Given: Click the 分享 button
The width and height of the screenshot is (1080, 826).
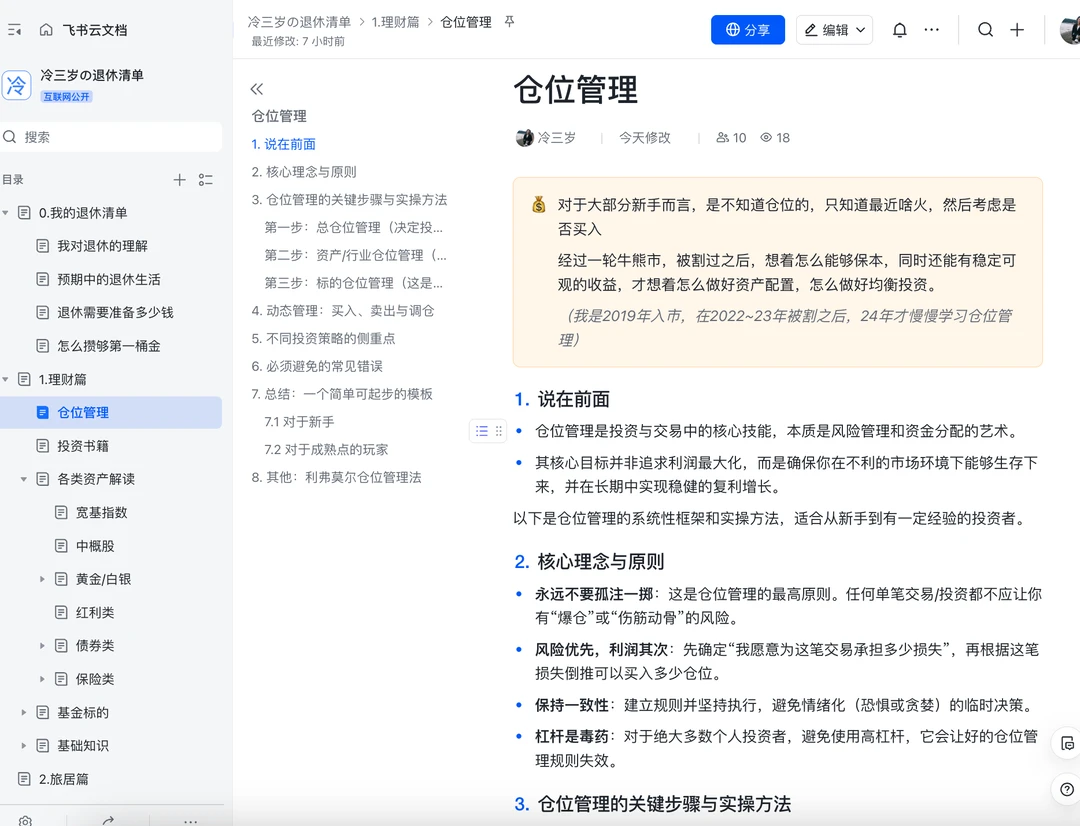Looking at the screenshot, I should click(x=747, y=30).
